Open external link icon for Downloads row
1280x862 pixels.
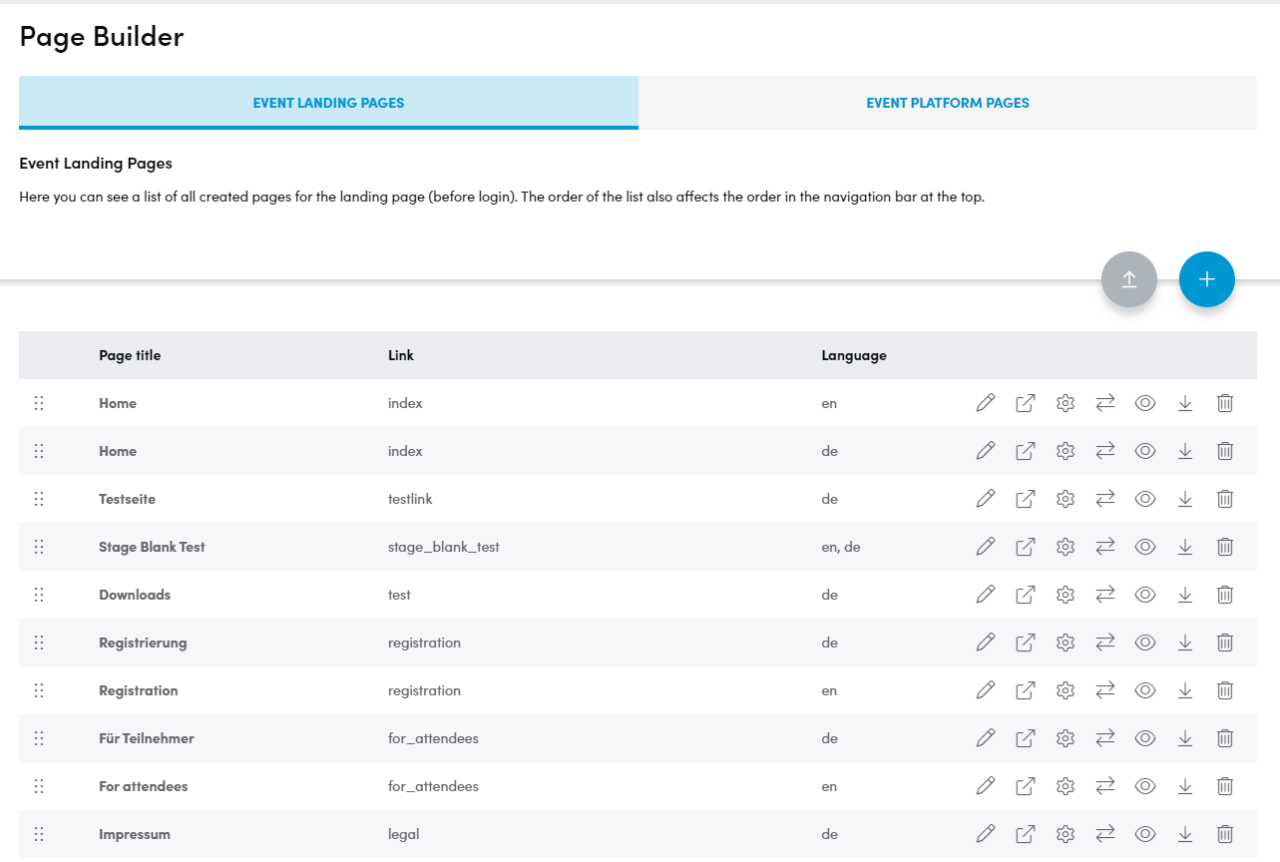pyautogui.click(x=1025, y=595)
